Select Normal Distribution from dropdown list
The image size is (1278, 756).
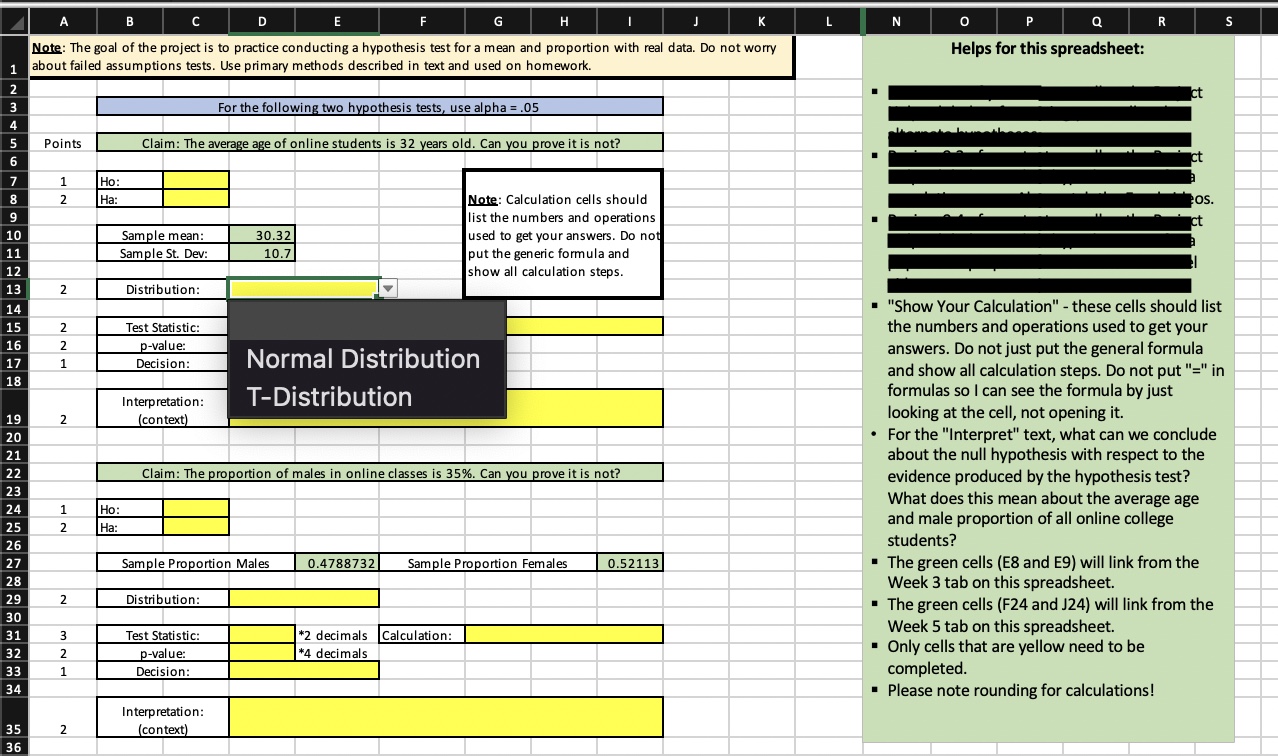363,359
